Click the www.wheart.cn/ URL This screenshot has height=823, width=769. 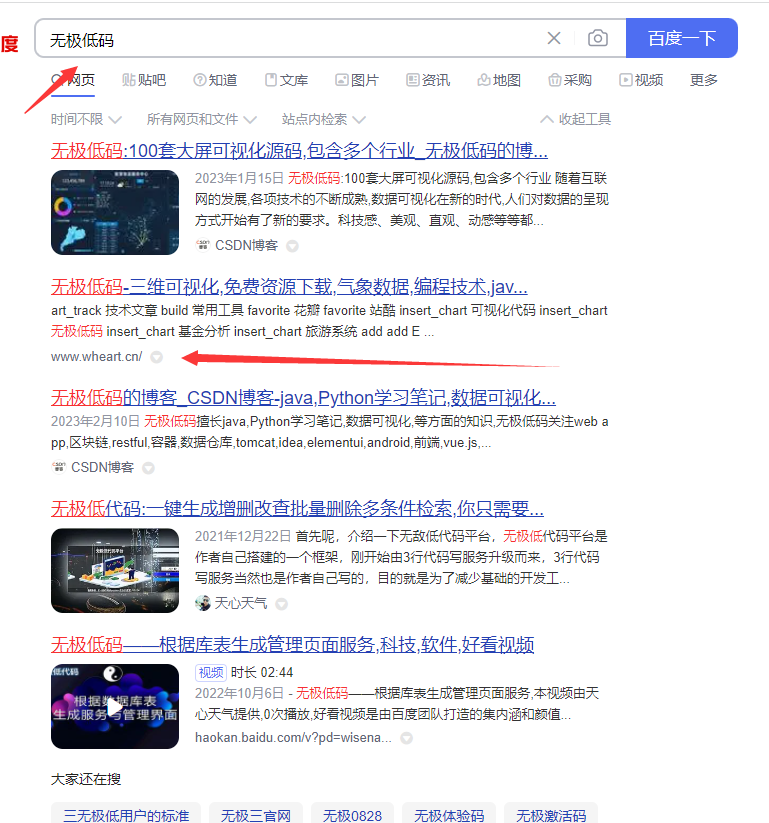pyautogui.click(x=97, y=357)
